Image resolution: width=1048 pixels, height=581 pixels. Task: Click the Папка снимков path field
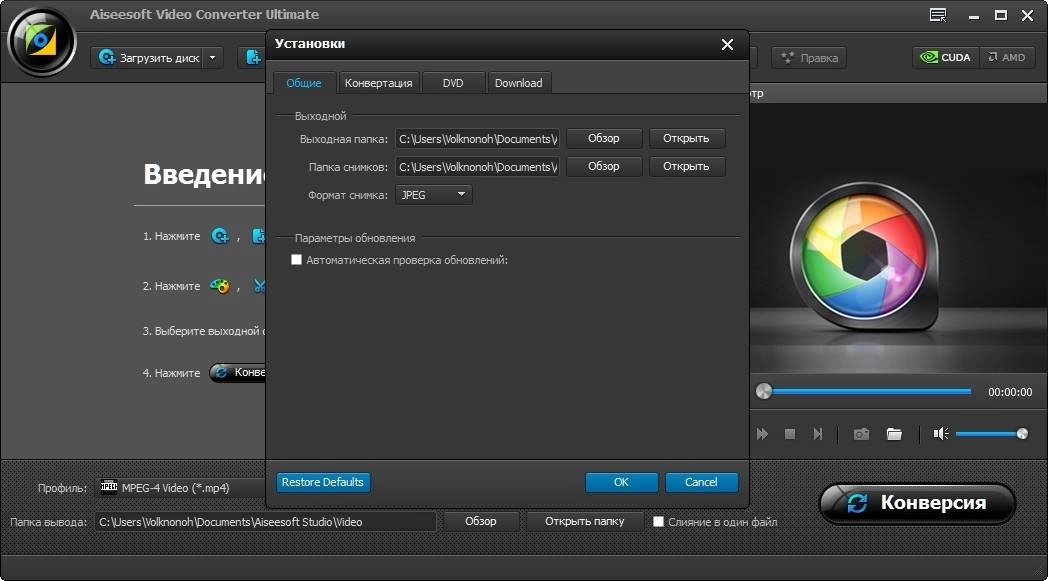[477, 167]
